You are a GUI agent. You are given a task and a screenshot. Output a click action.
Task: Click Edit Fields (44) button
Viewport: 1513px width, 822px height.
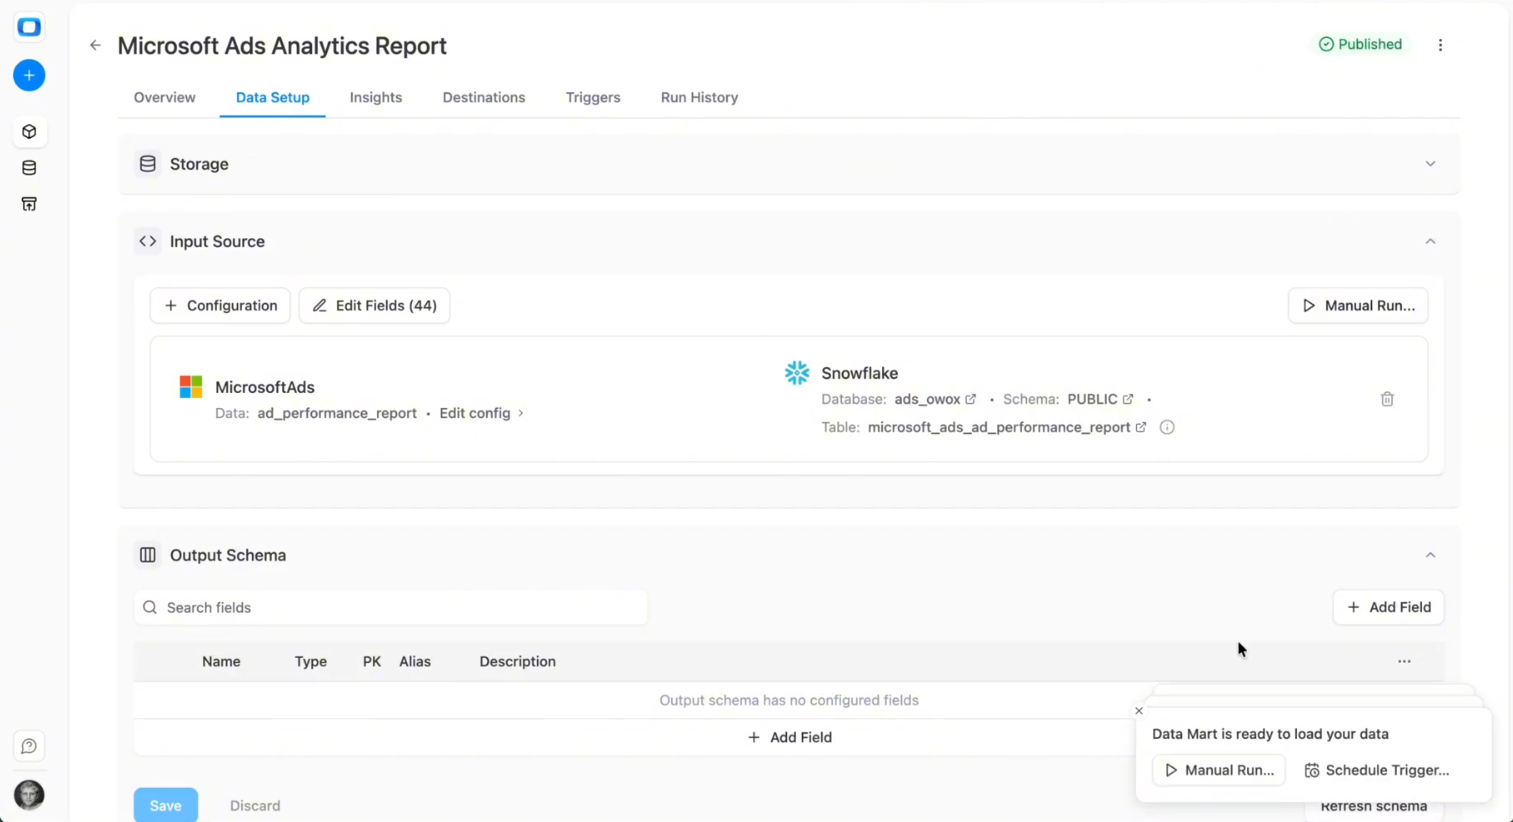[x=374, y=306]
